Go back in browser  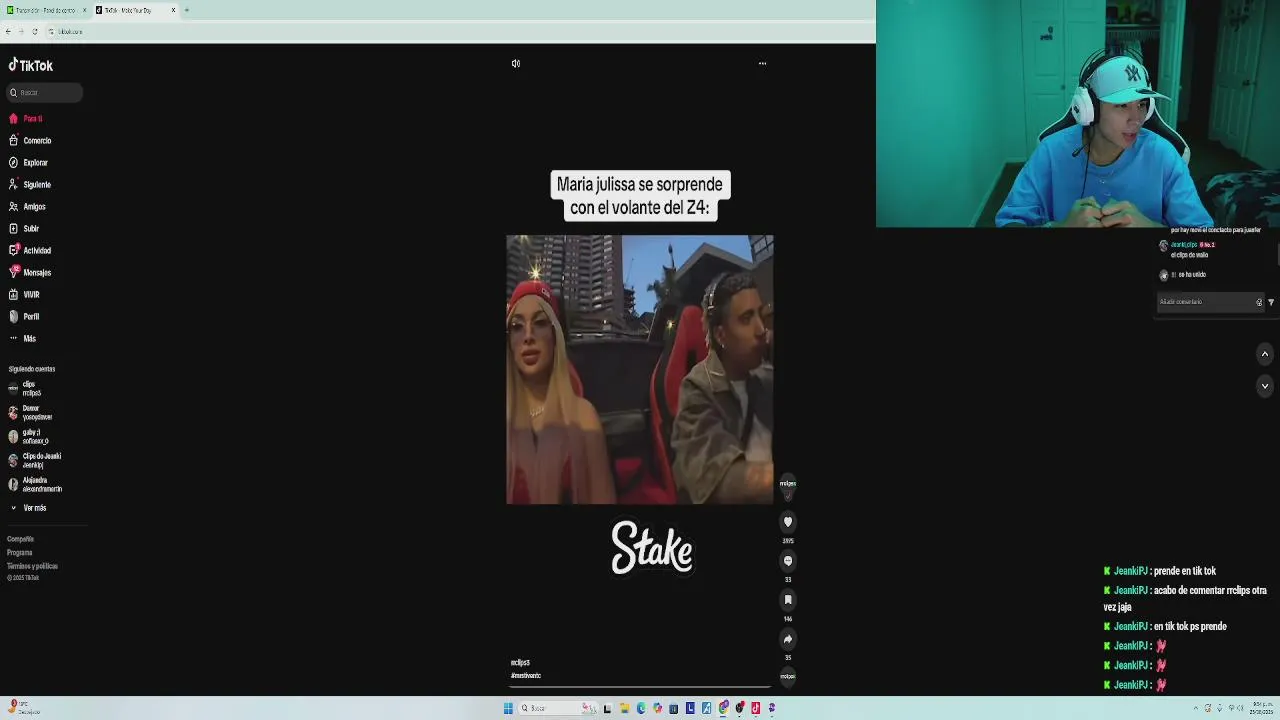[8, 31]
